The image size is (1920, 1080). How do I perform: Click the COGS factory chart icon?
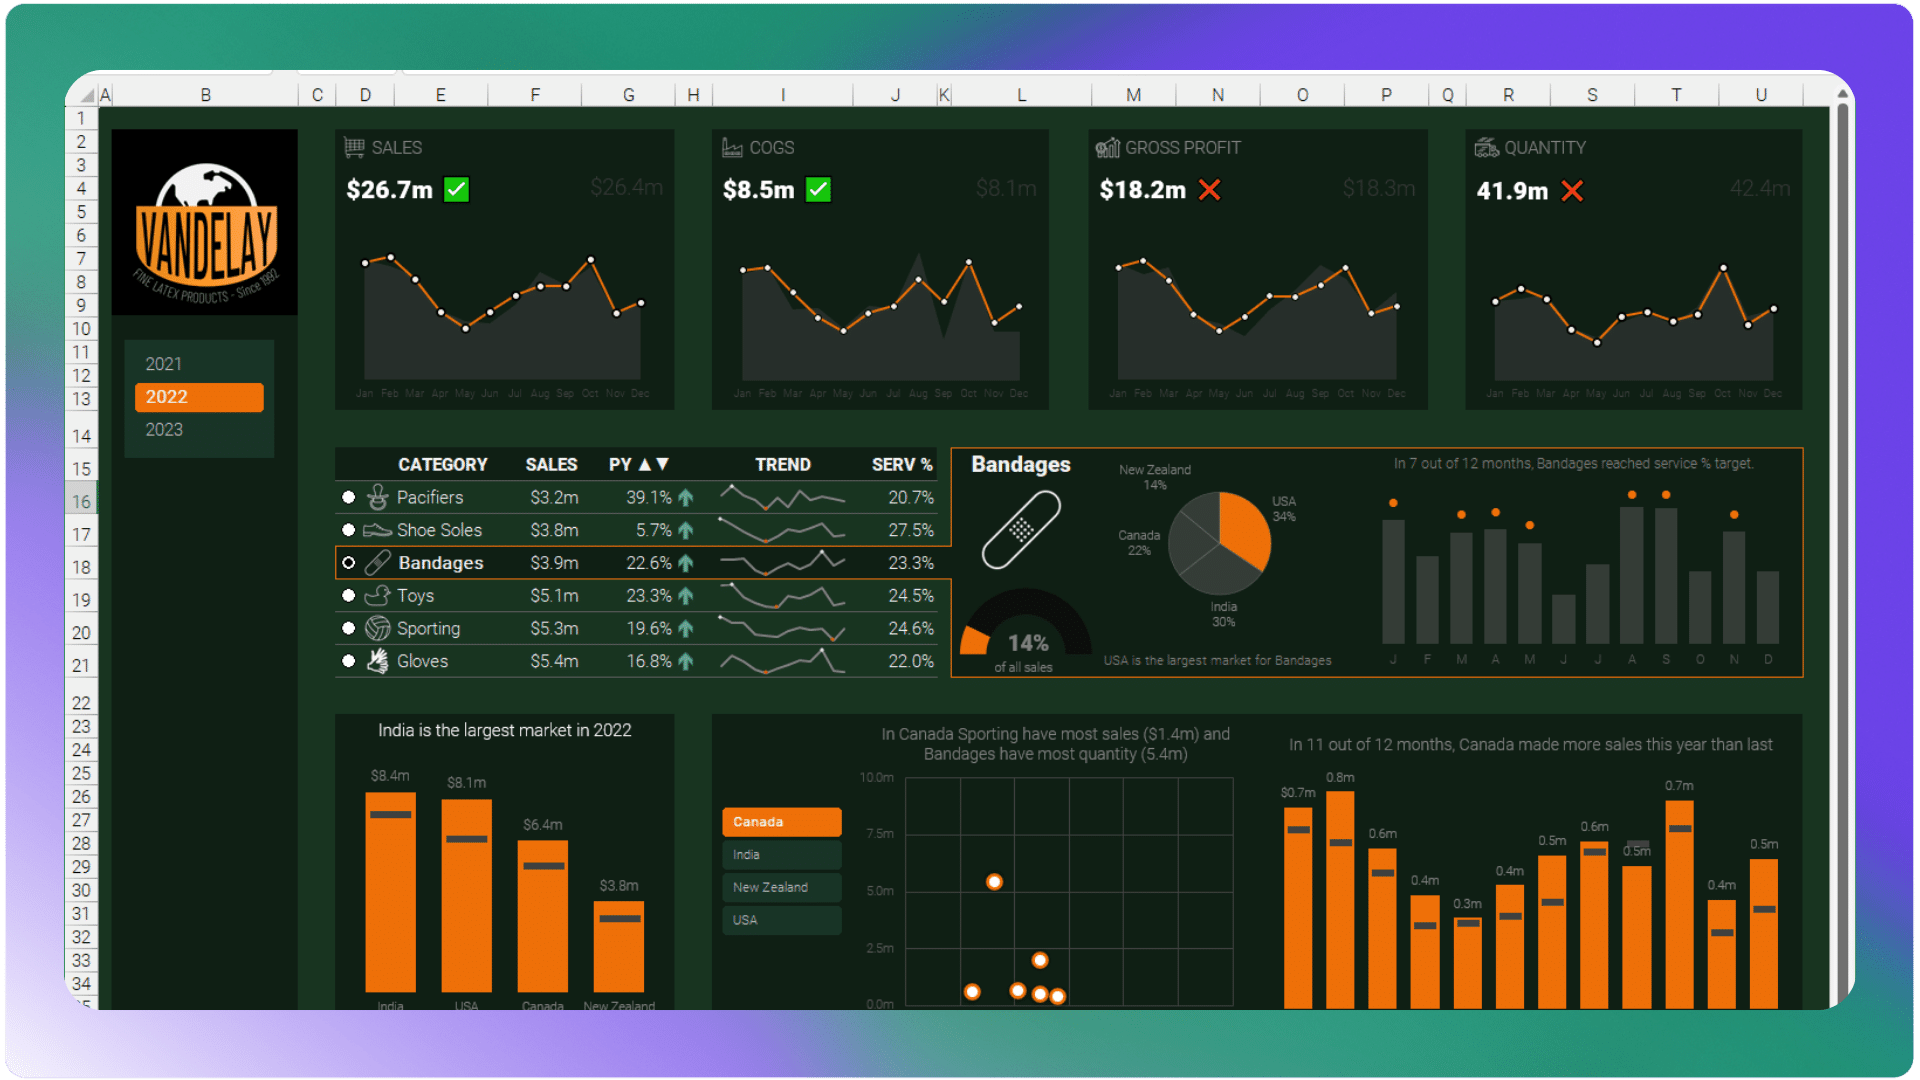click(732, 148)
